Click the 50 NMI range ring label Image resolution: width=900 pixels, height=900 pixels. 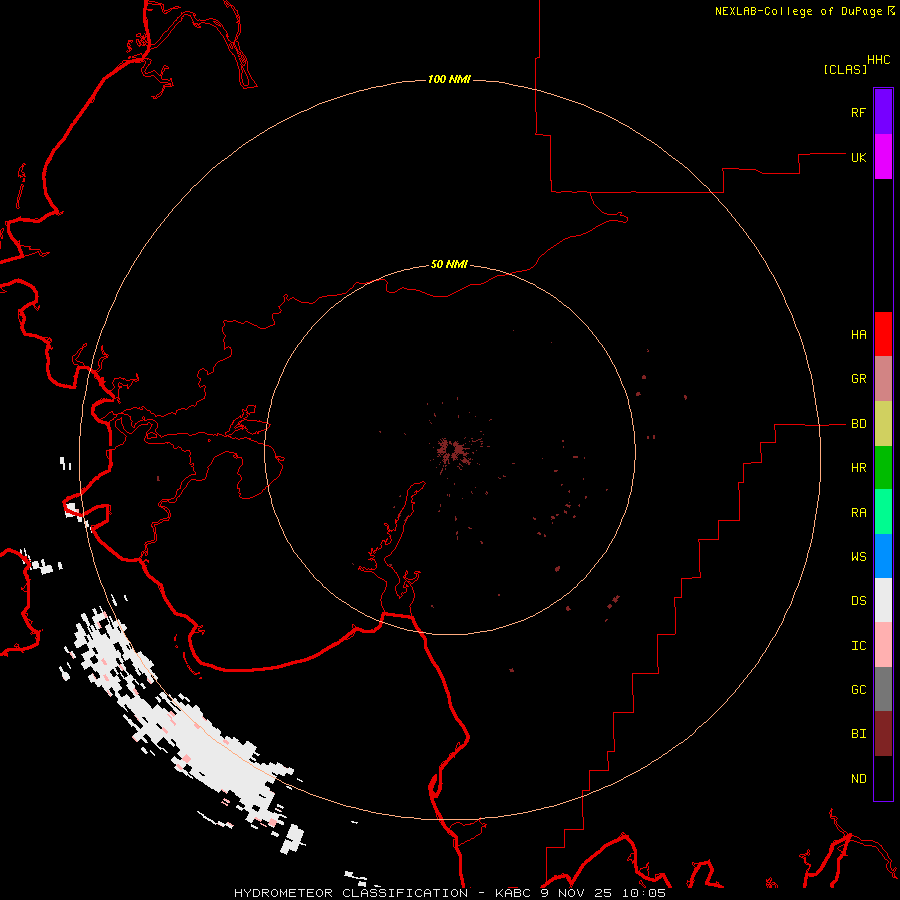coord(449,264)
